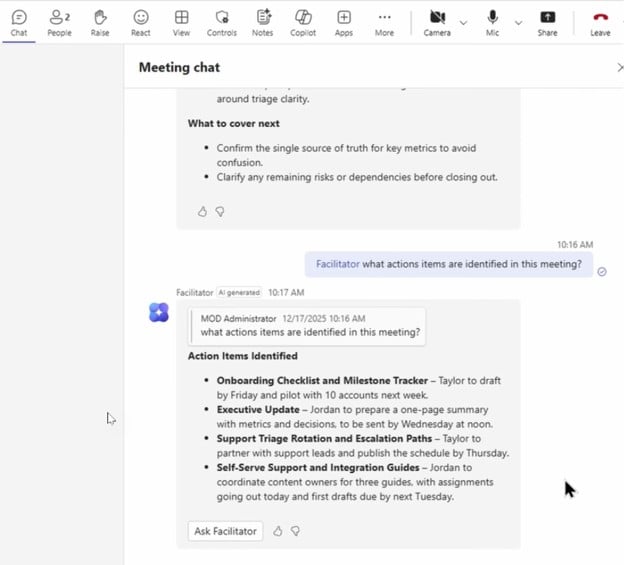
Task: Click the Facilitator mention link in message
Action: click(x=337, y=264)
